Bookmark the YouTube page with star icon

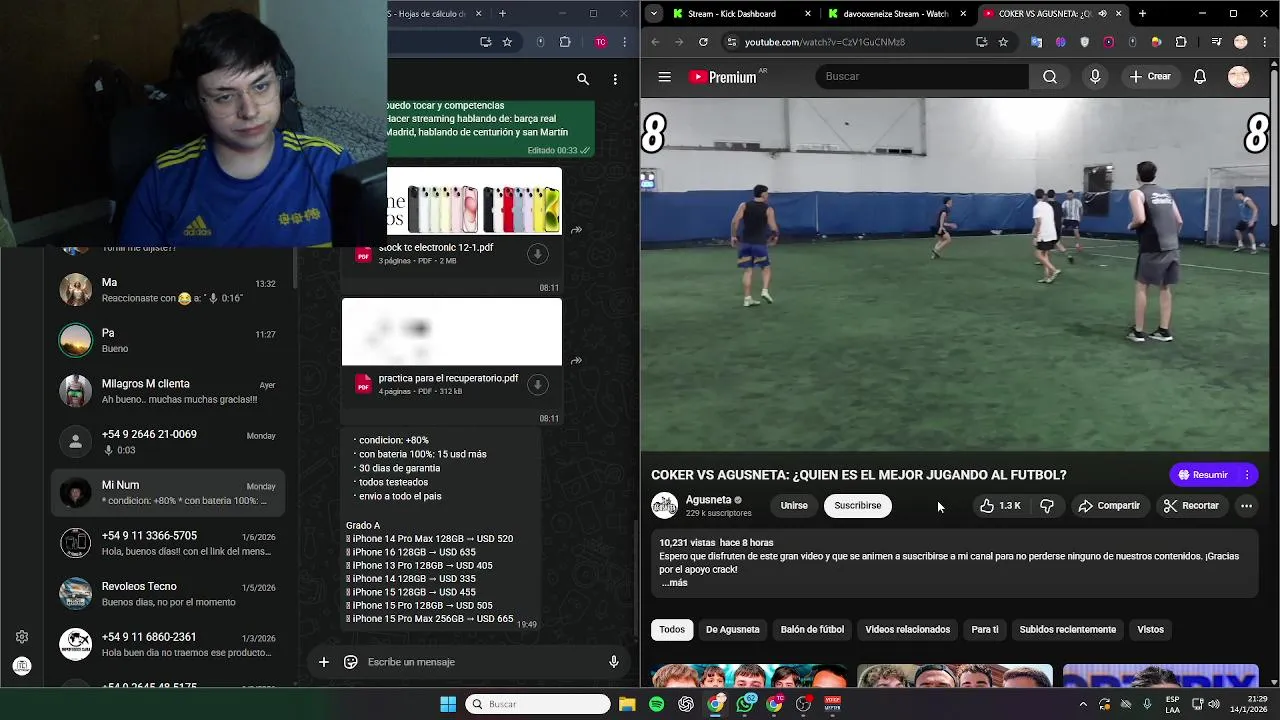point(1003,42)
